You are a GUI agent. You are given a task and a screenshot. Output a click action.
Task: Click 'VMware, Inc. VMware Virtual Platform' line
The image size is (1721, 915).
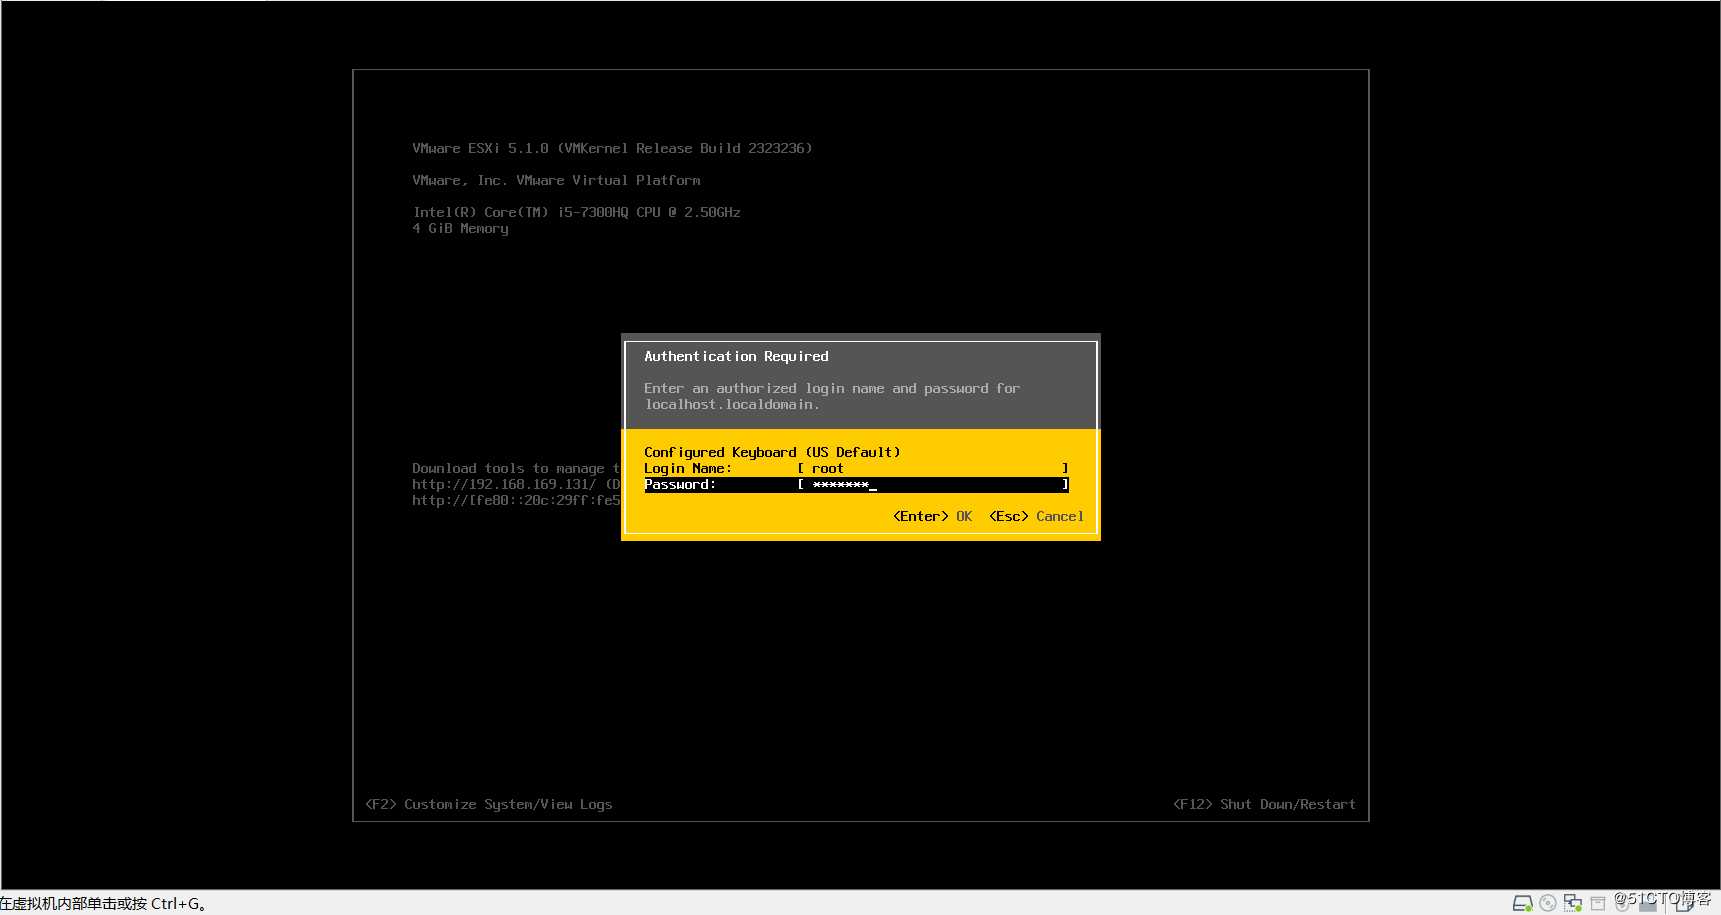[556, 180]
